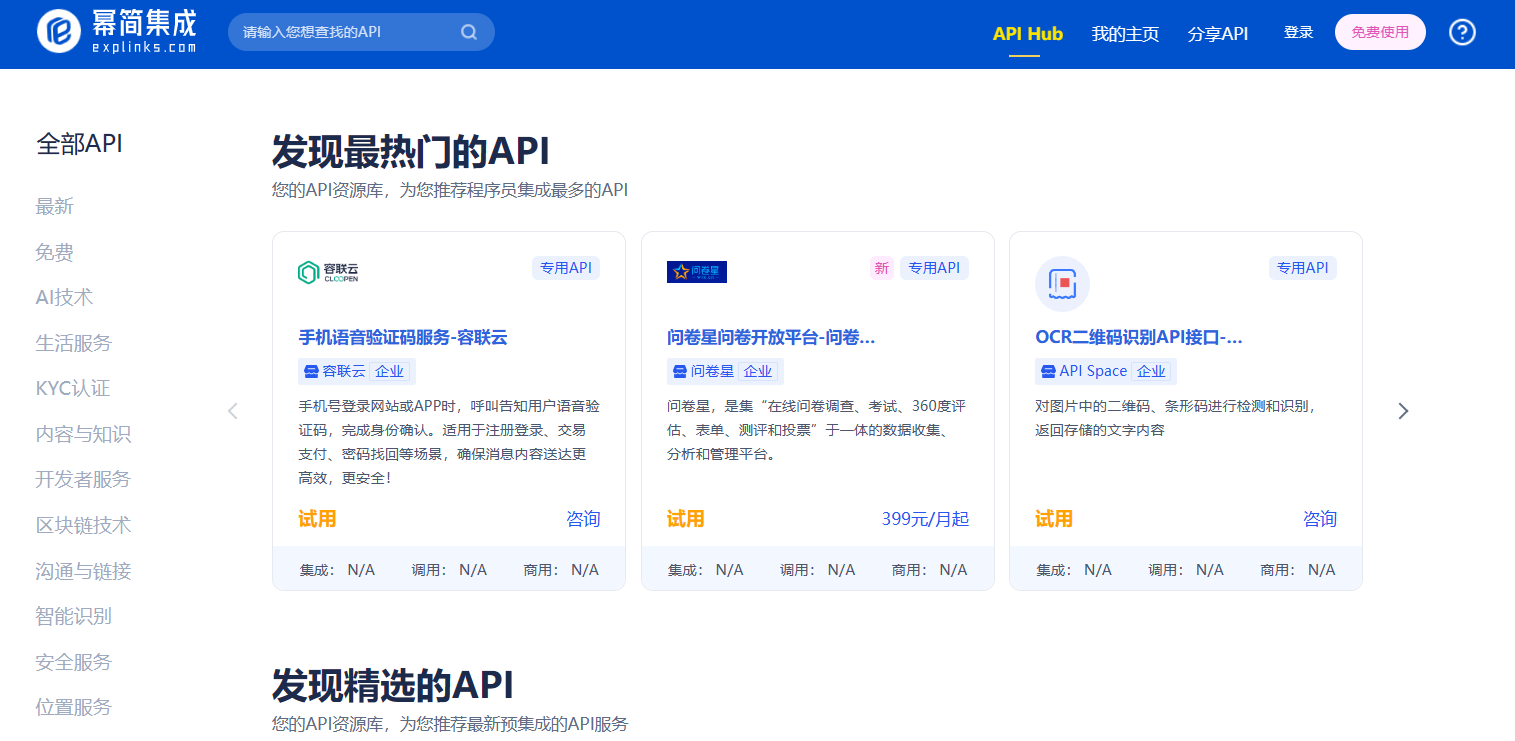Click 试用 on the 问卷星 card
Image resolution: width=1515 pixels, height=741 pixels.
pyautogui.click(x=685, y=519)
